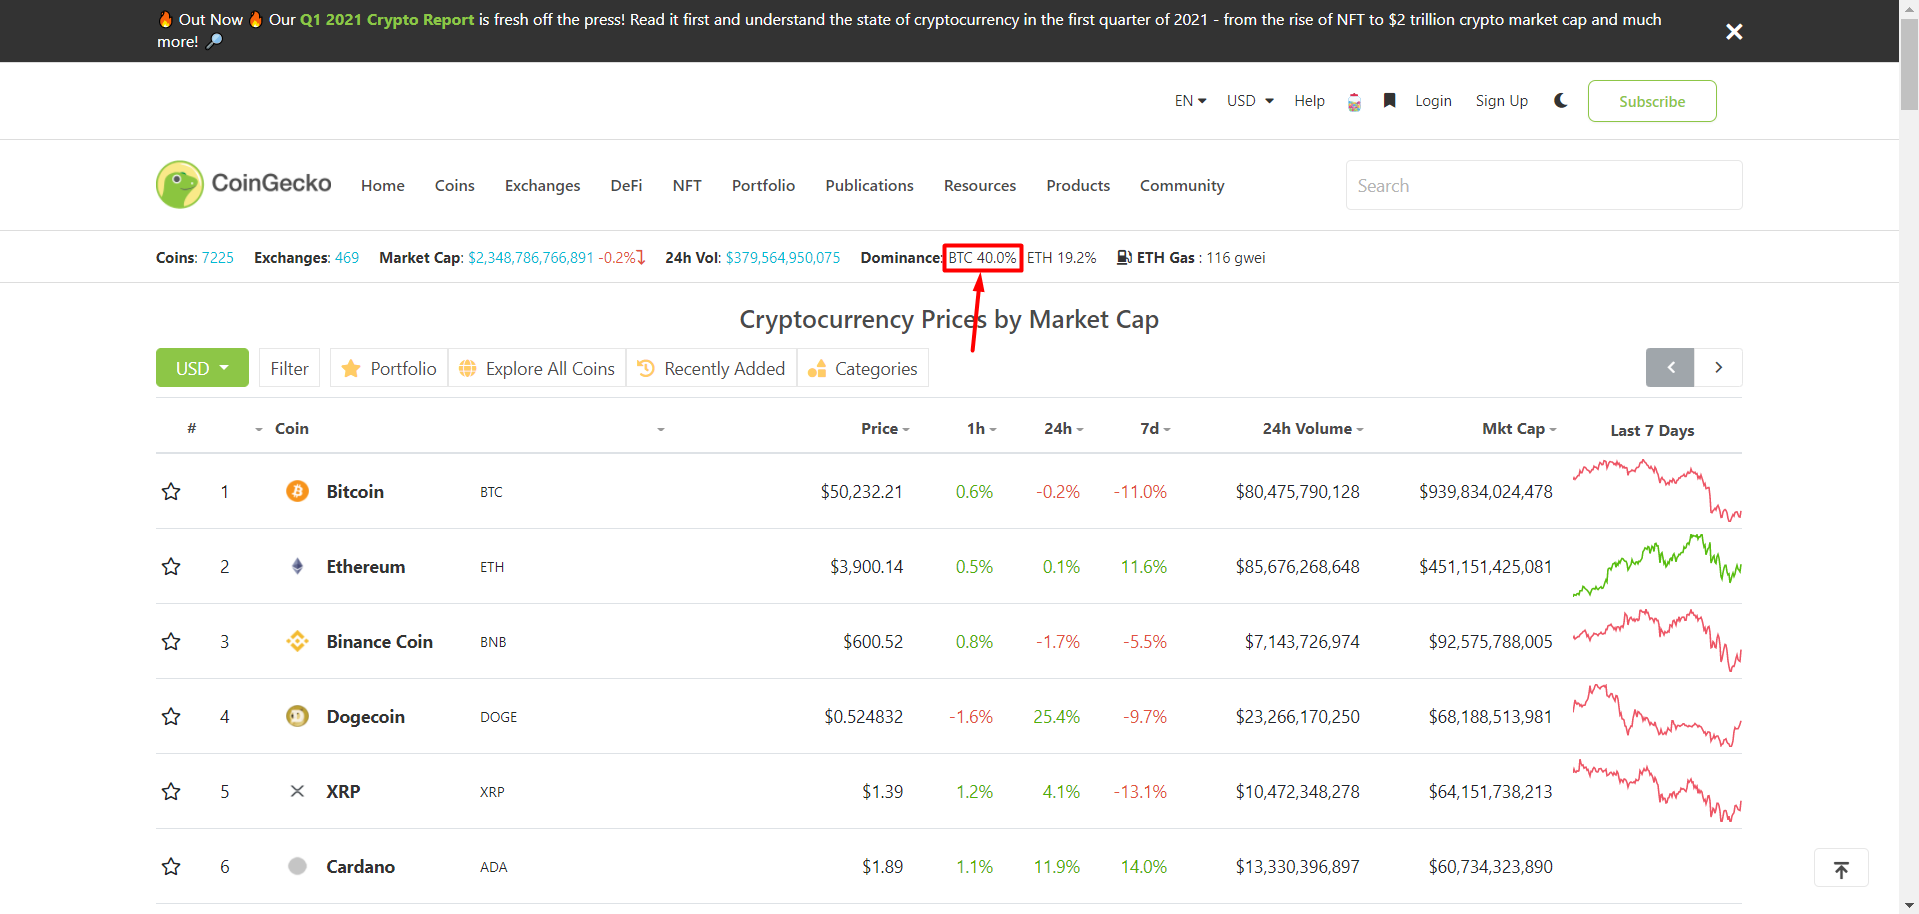Sort table by Coin name column

tap(292, 428)
